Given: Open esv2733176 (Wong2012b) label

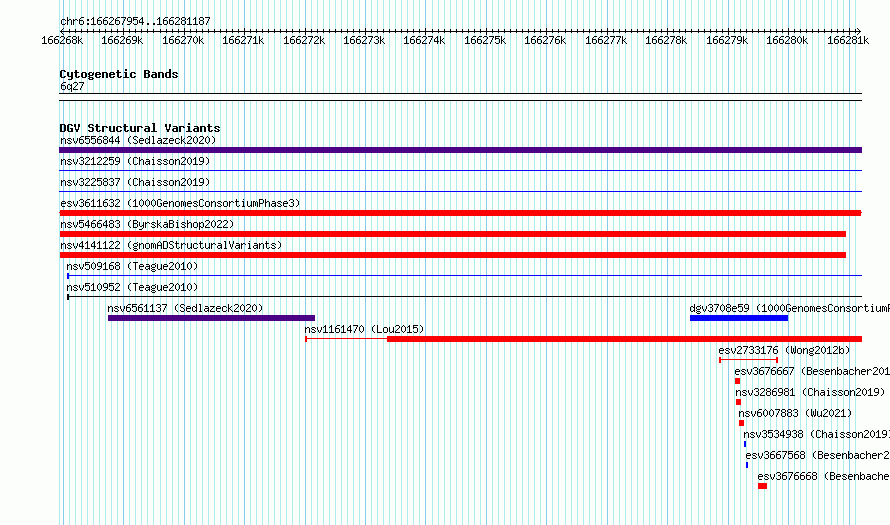Looking at the screenshot, I should click(x=784, y=350).
